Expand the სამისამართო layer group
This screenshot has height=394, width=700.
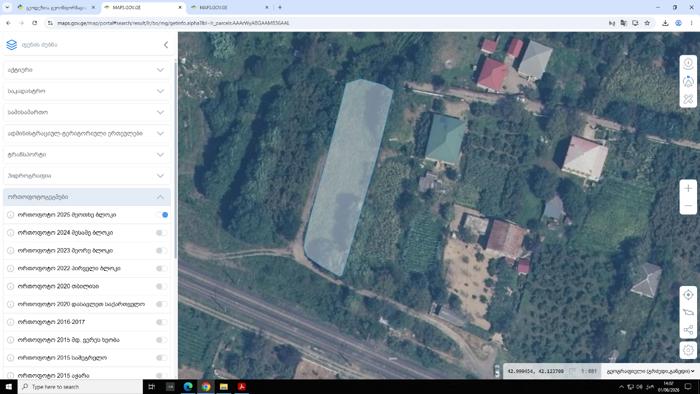click(87, 112)
